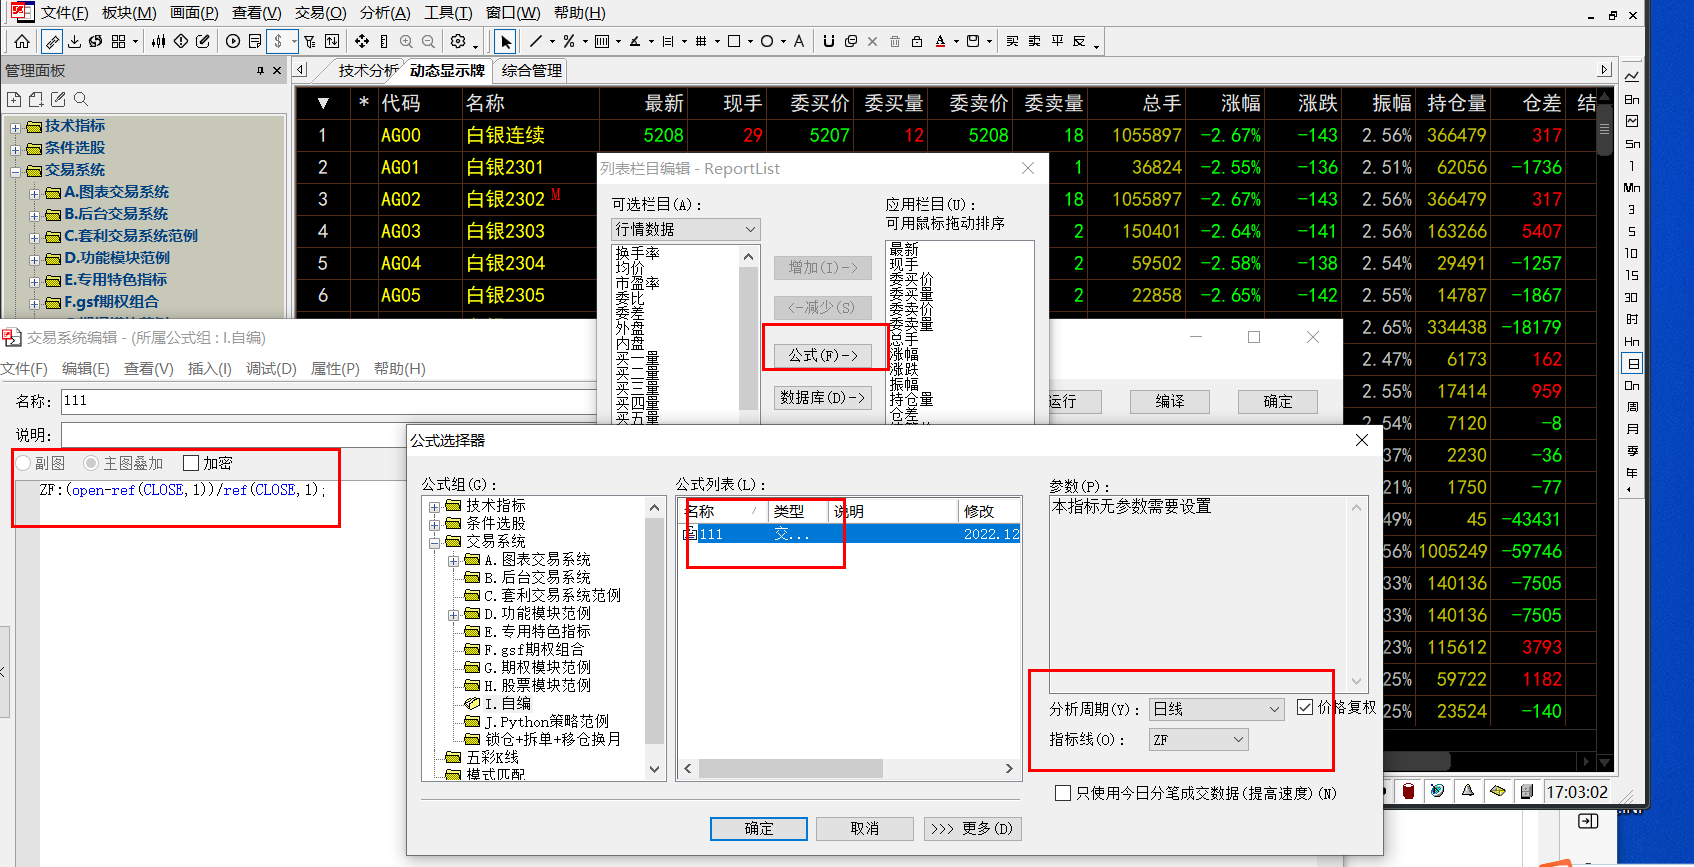Click the zoom in magnifier icon
This screenshot has height=867, width=1694.
406,41
